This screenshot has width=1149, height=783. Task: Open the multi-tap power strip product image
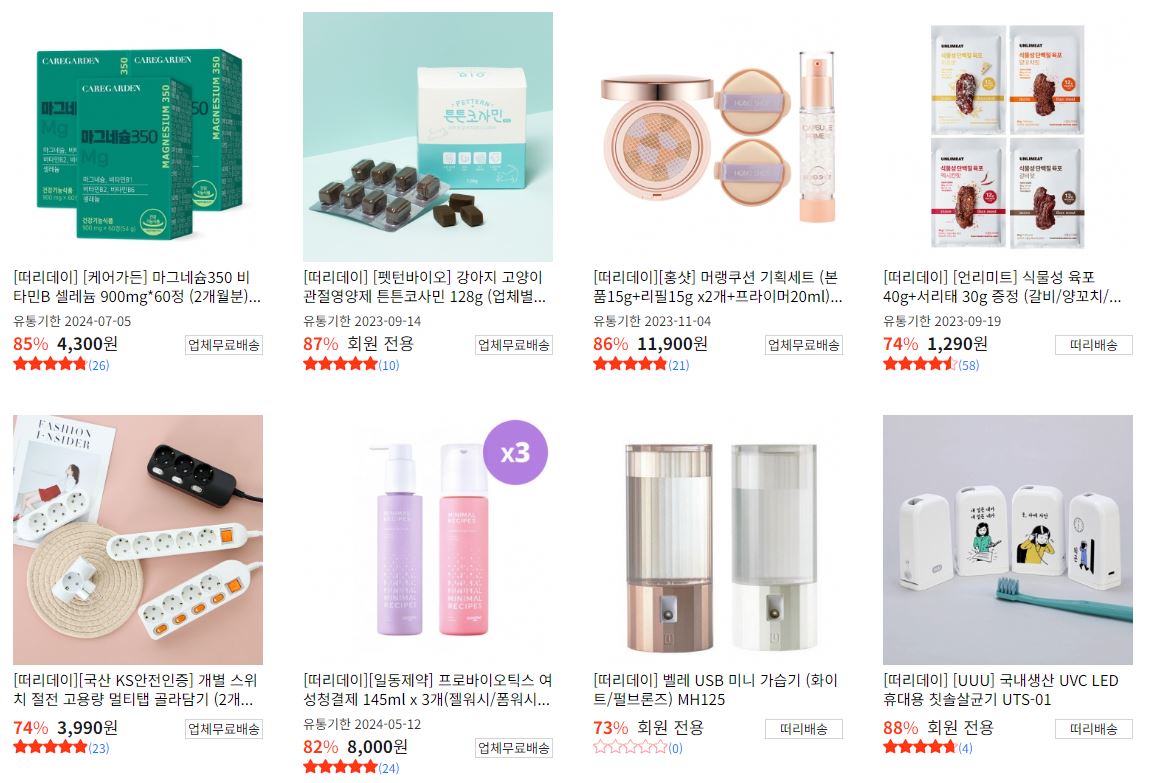[138, 540]
